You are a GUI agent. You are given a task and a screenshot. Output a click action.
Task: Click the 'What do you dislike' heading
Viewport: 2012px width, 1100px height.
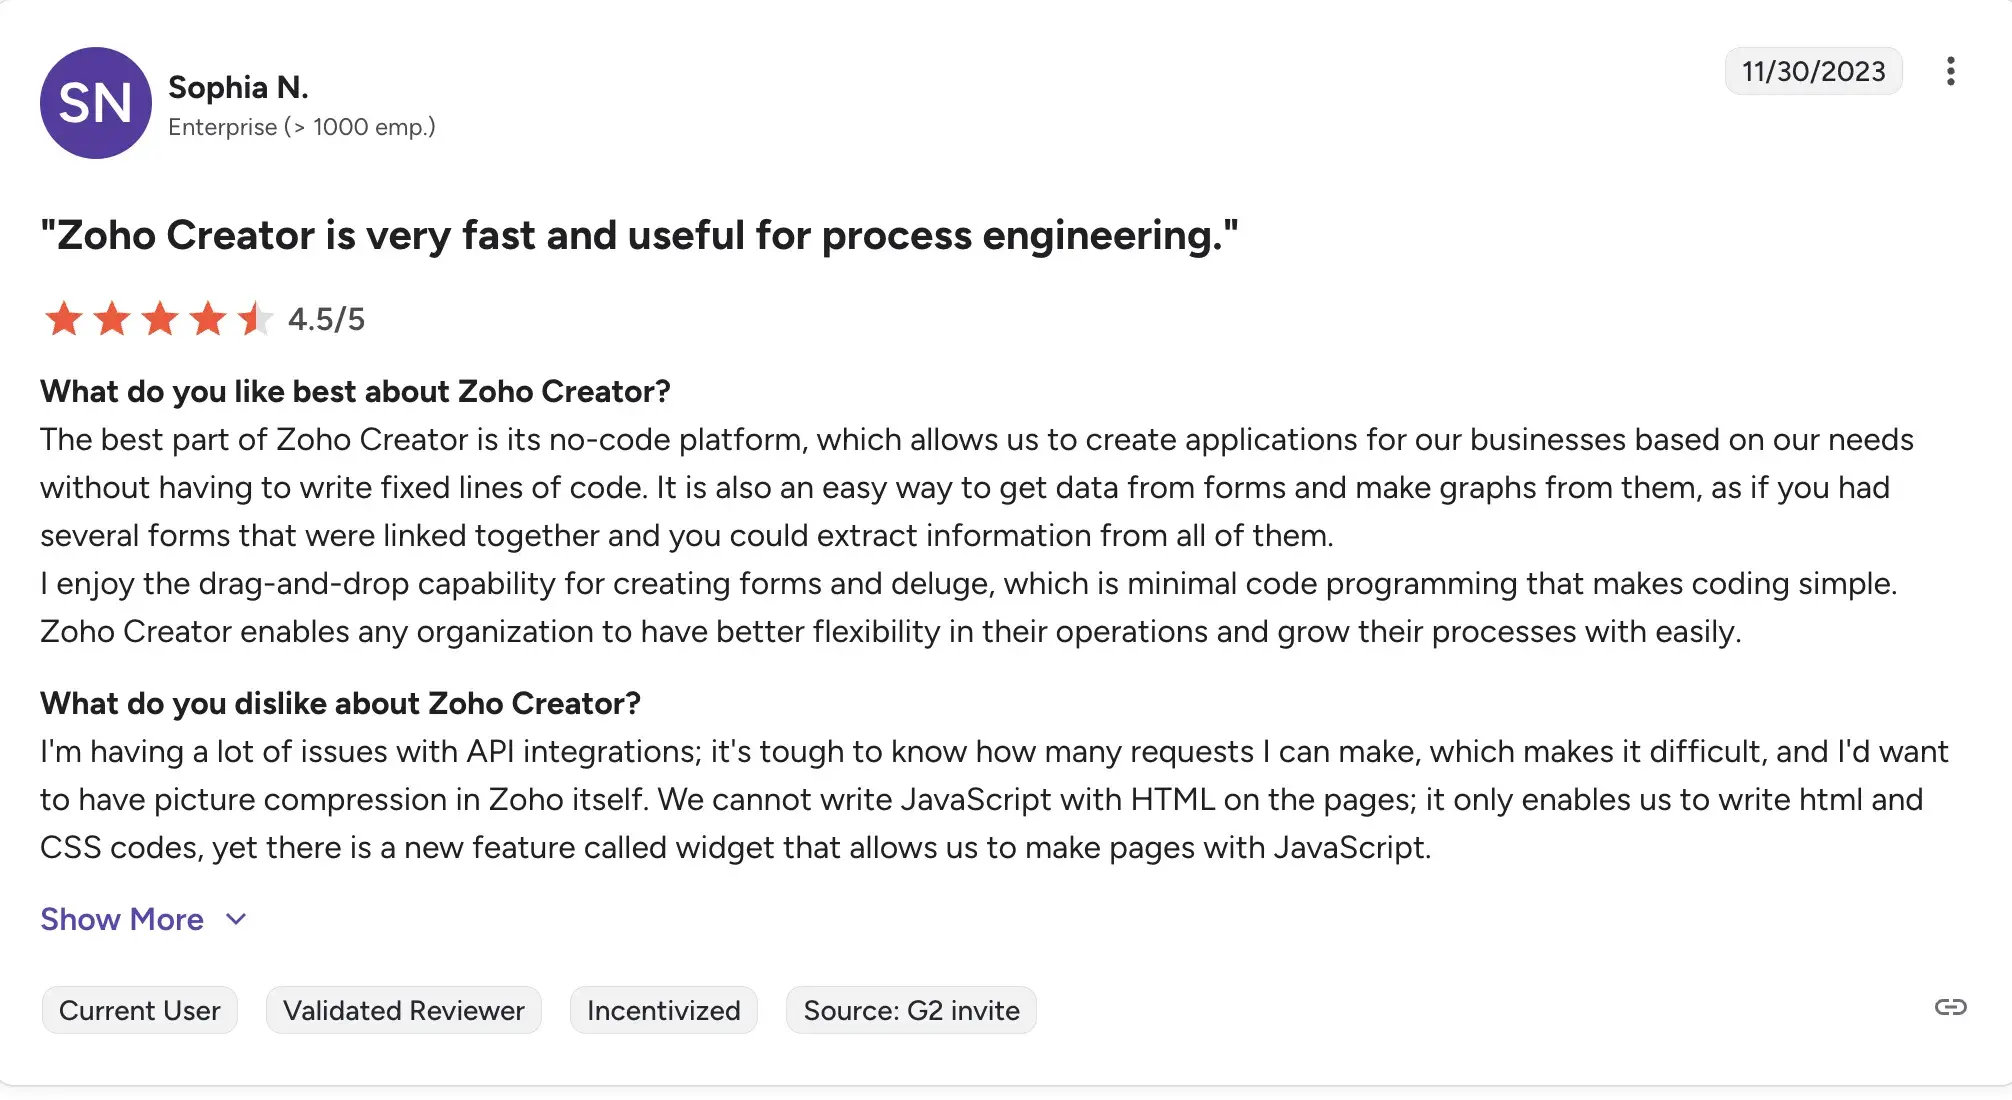tap(341, 703)
